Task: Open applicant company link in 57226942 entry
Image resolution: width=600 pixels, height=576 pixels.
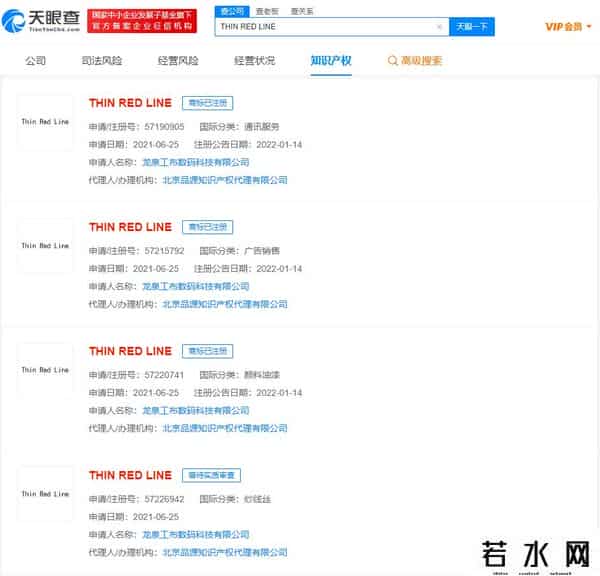Action: (x=196, y=535)
